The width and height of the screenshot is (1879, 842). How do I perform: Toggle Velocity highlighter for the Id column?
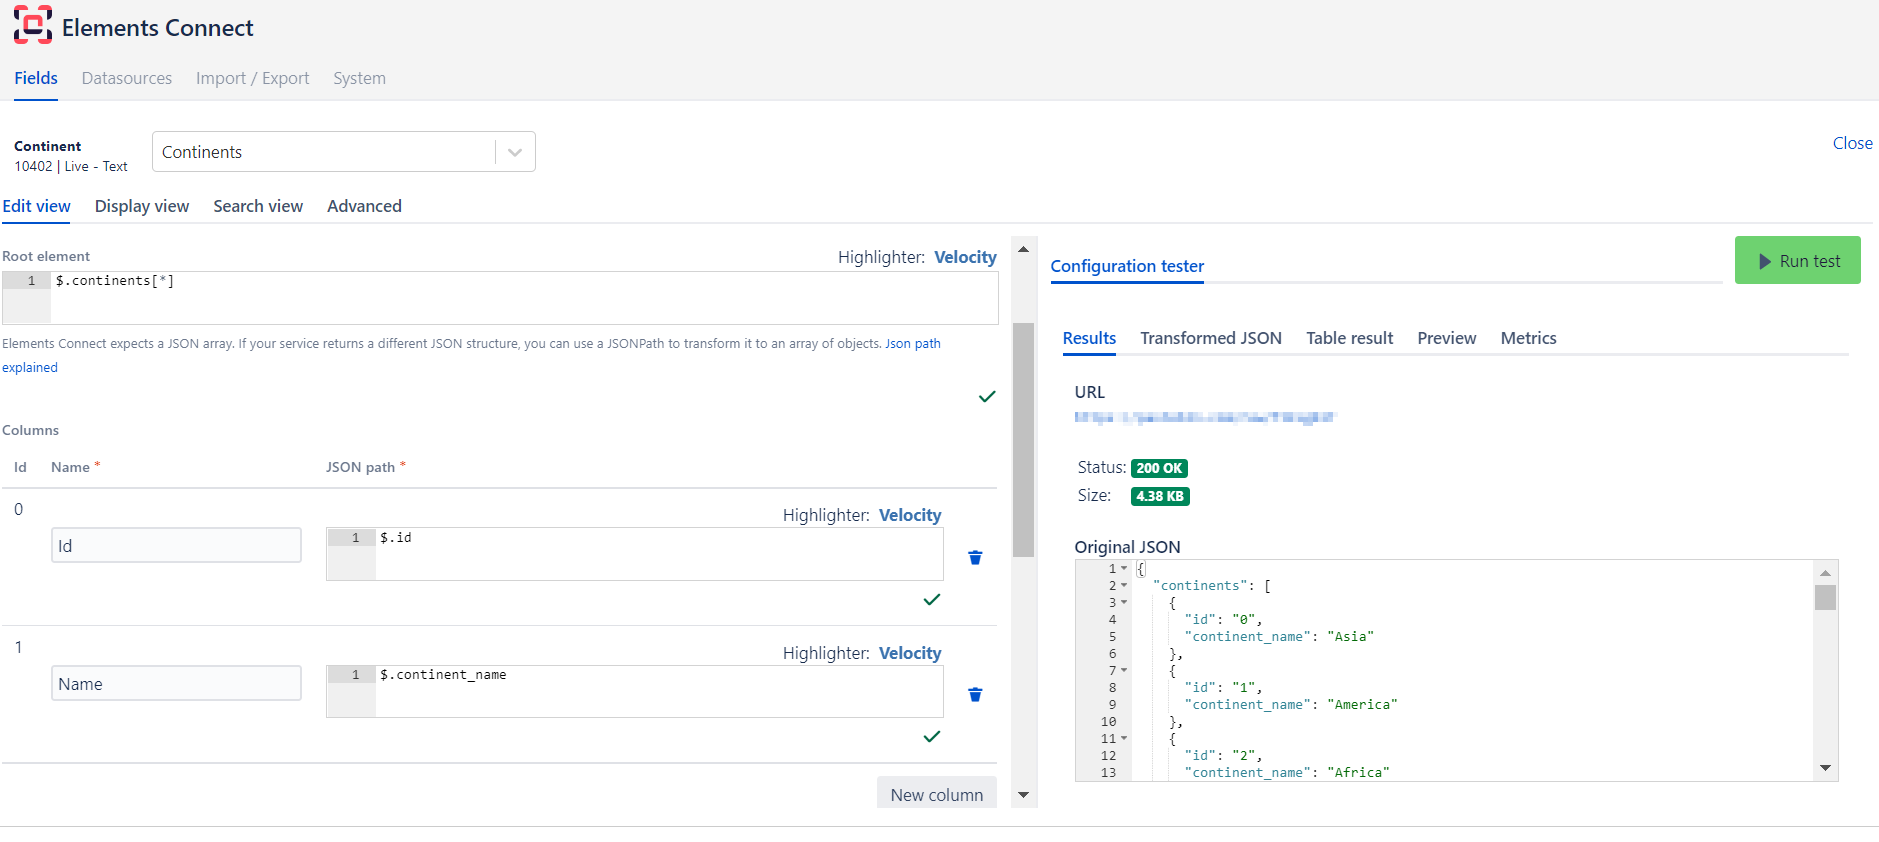pyautogui.click(x=910, y=515)
